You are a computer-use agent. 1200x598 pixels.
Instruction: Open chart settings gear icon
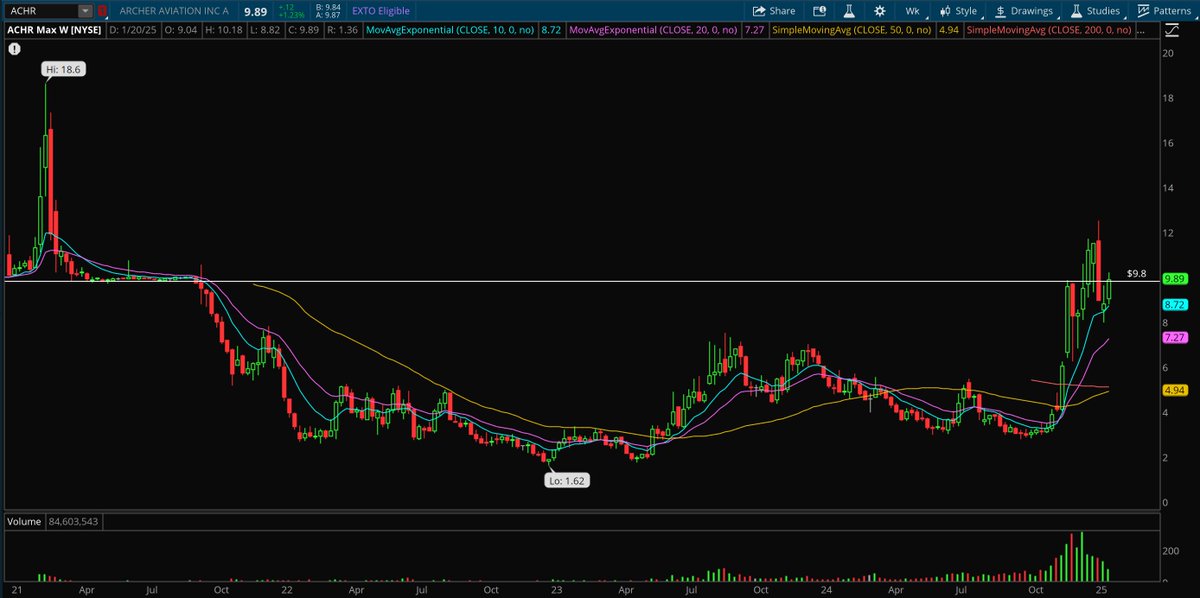coord(879,11)
